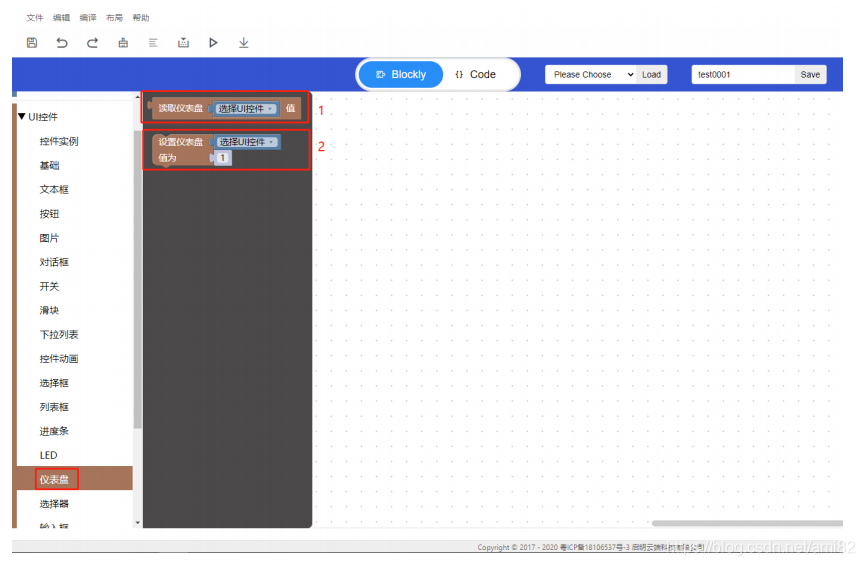The height and width of the screenshot is (566, 865).
Task: Run the program with play icon
Action: [213, 42]
